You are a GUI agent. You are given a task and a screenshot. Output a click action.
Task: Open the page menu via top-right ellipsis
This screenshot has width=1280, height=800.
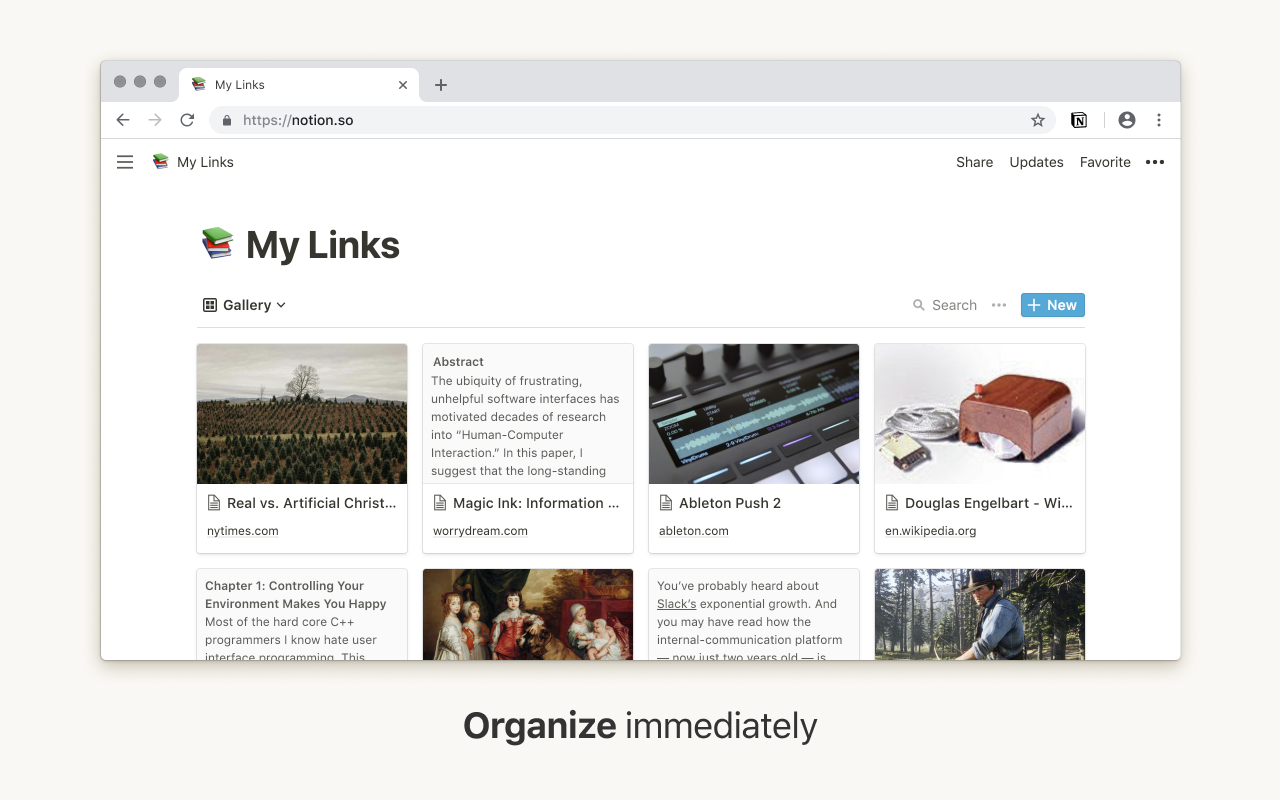click(1155, 161)
